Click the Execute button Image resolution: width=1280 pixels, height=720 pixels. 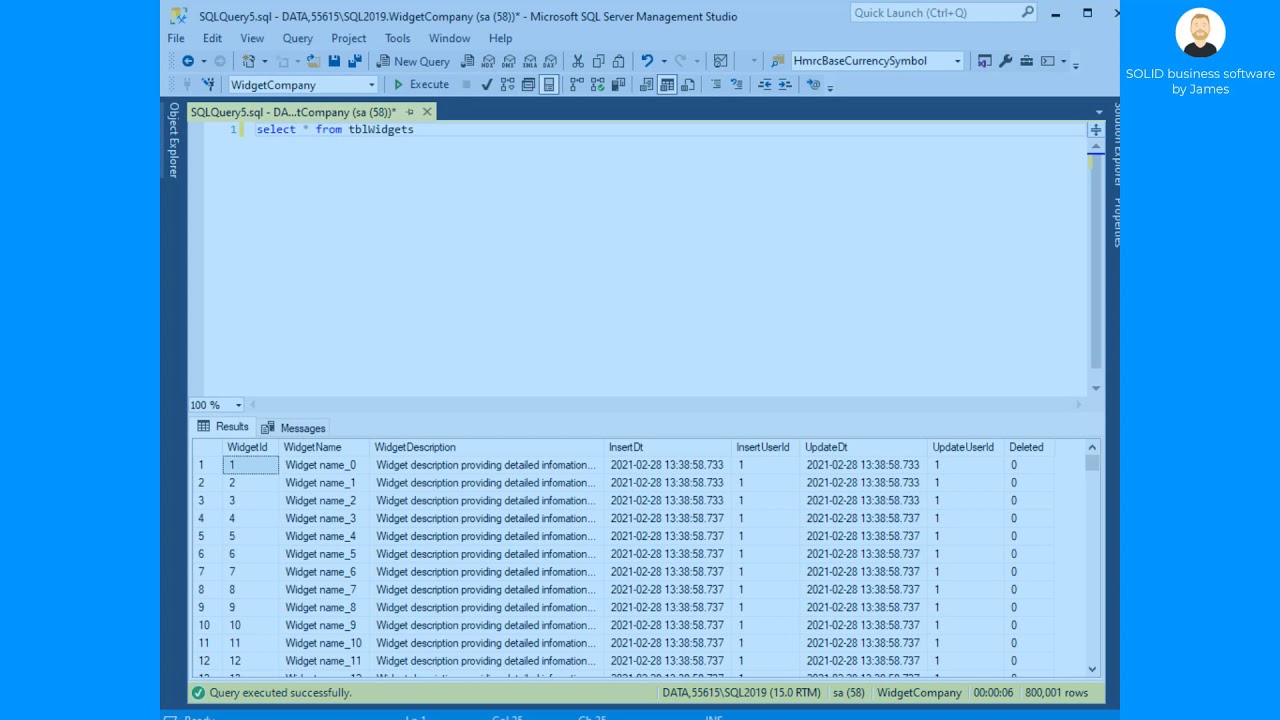(421, 85)
